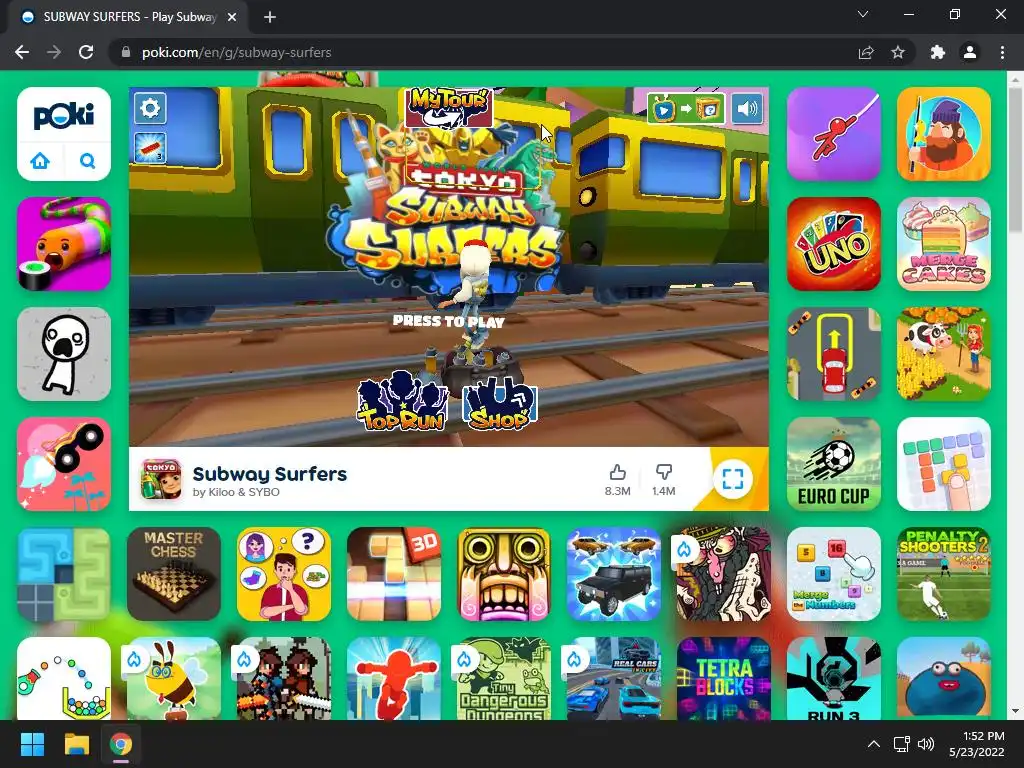This screenshot has height=768, width=1024.
Task: Click the Subway Surfers title text
Action: tap(270, 474)
